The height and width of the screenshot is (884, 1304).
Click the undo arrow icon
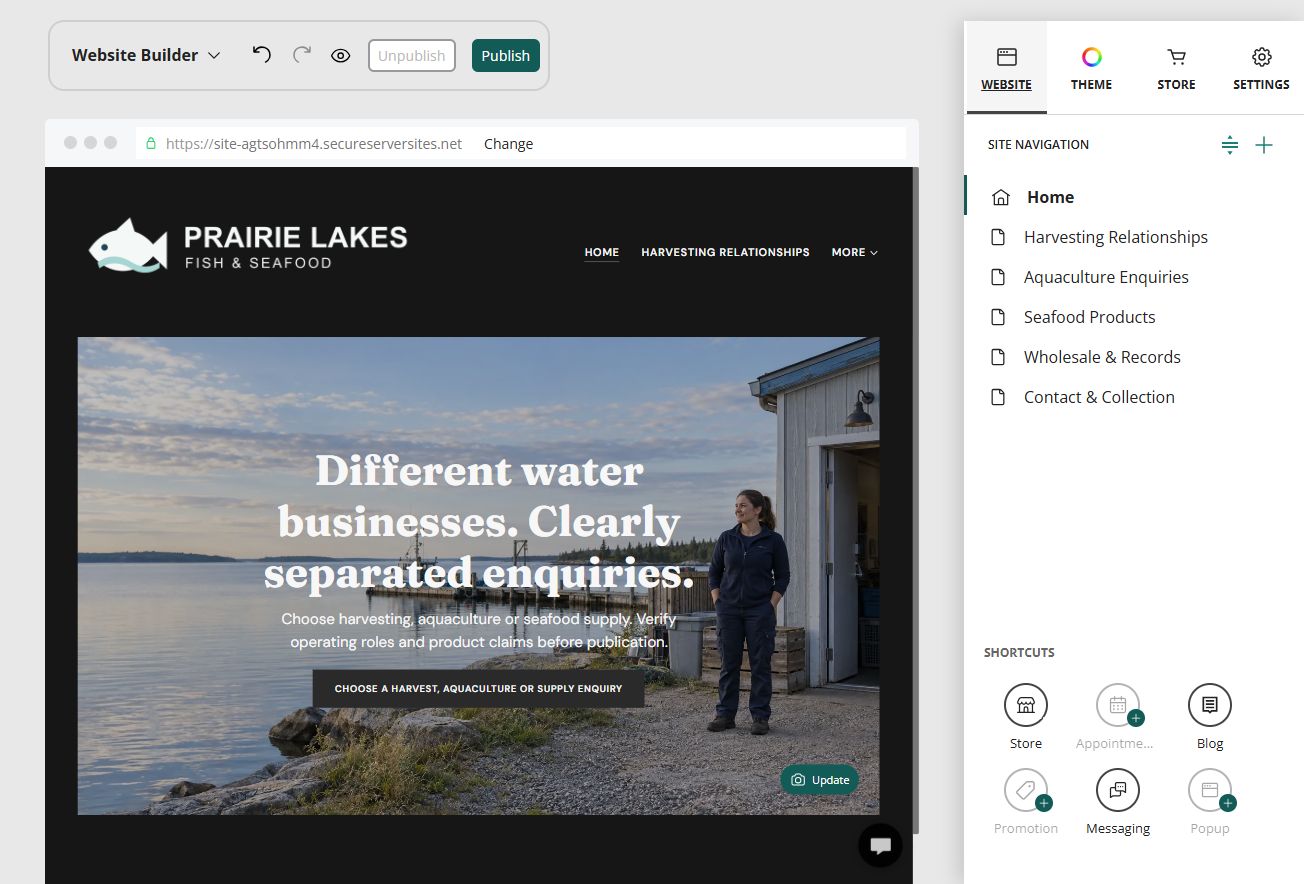tap(262, 55)
